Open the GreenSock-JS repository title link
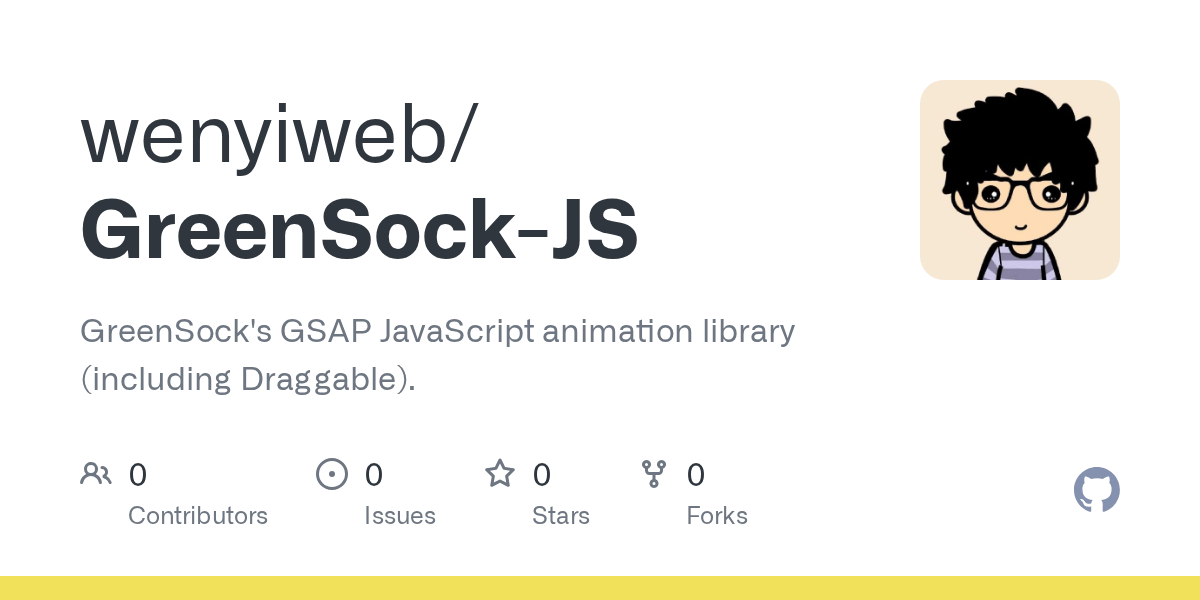 point(358,228)
